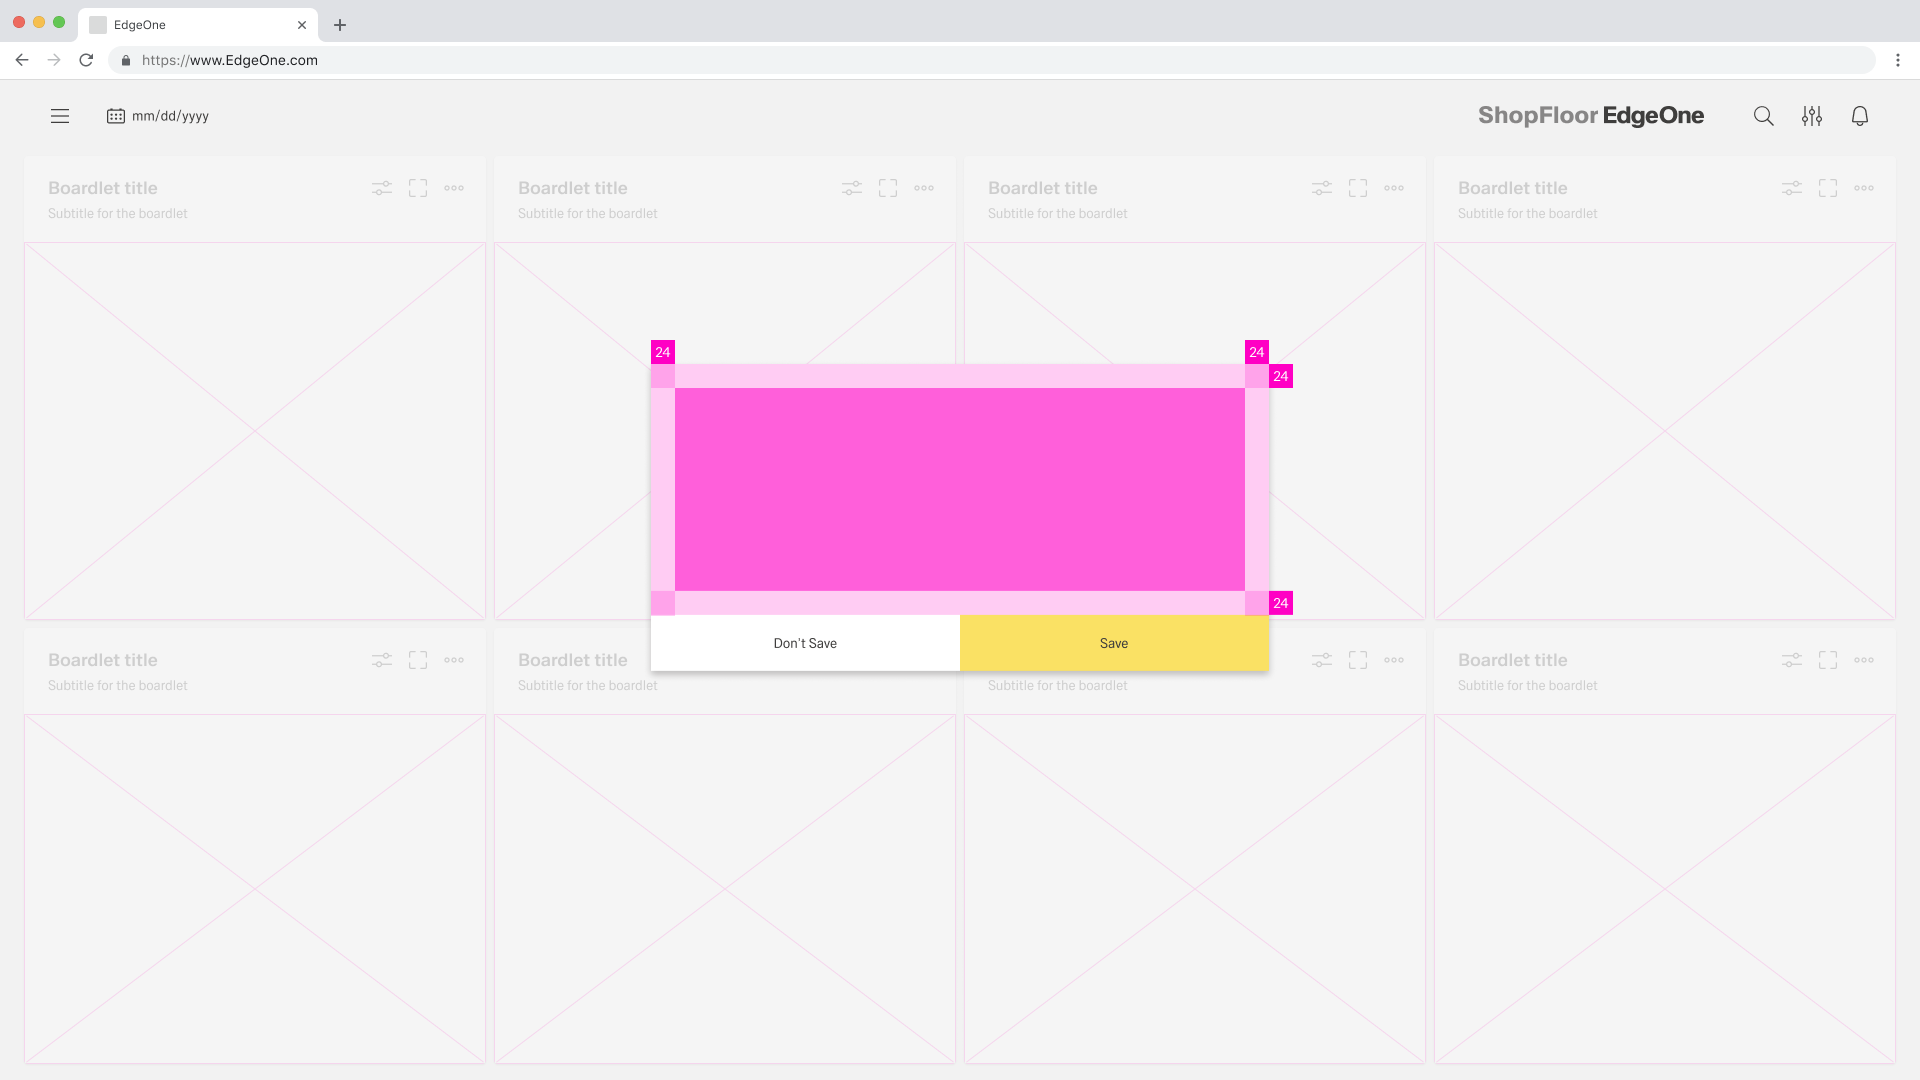
Task: Click the browser address bar
Action: (x=990, y=60)
